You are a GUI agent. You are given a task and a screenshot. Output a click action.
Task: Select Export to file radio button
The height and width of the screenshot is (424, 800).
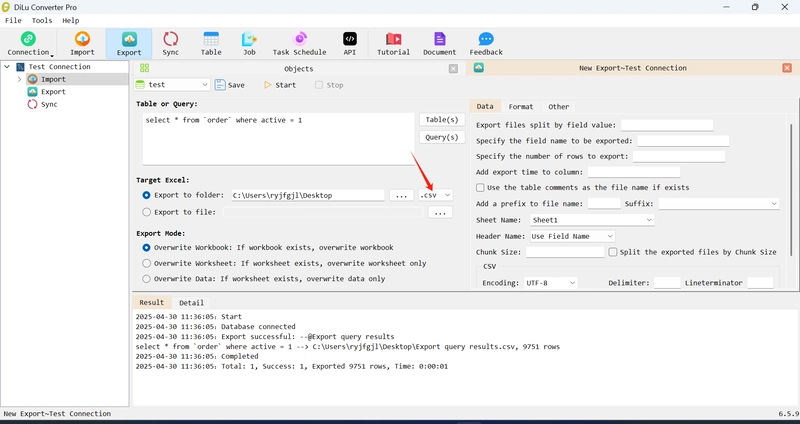[146, 212]
